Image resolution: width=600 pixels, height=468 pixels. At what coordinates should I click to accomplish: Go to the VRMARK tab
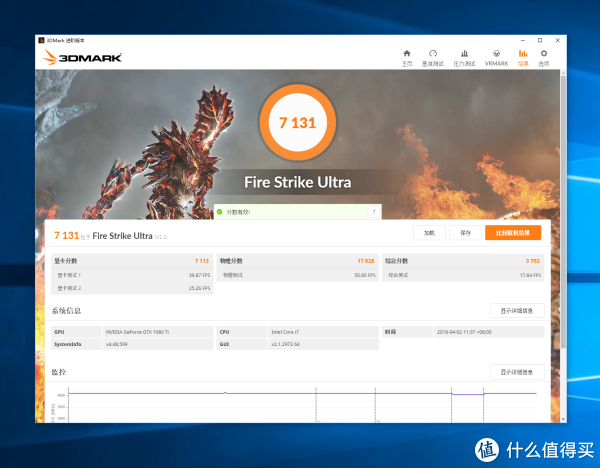(x=496, y=58)
